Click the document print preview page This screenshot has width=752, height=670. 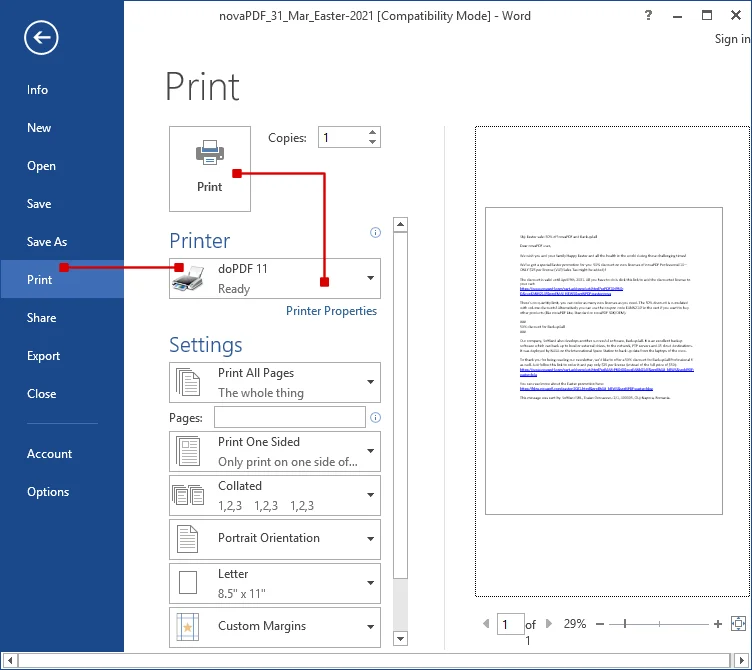coord(604,361)
